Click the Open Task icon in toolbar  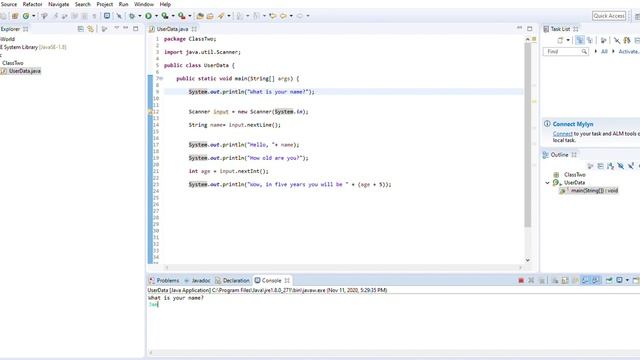tap(210, 16)
